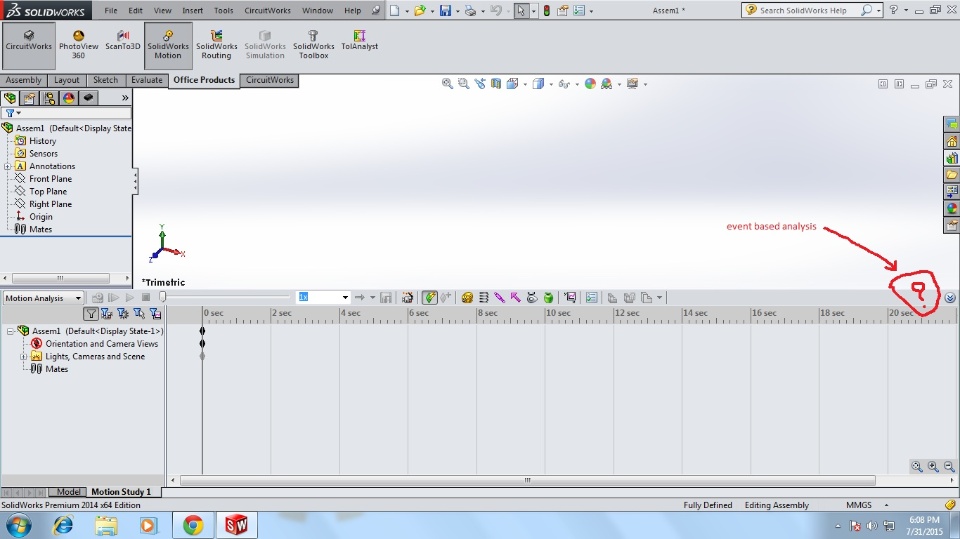Save the document with floppy icon

click(445, 10)
